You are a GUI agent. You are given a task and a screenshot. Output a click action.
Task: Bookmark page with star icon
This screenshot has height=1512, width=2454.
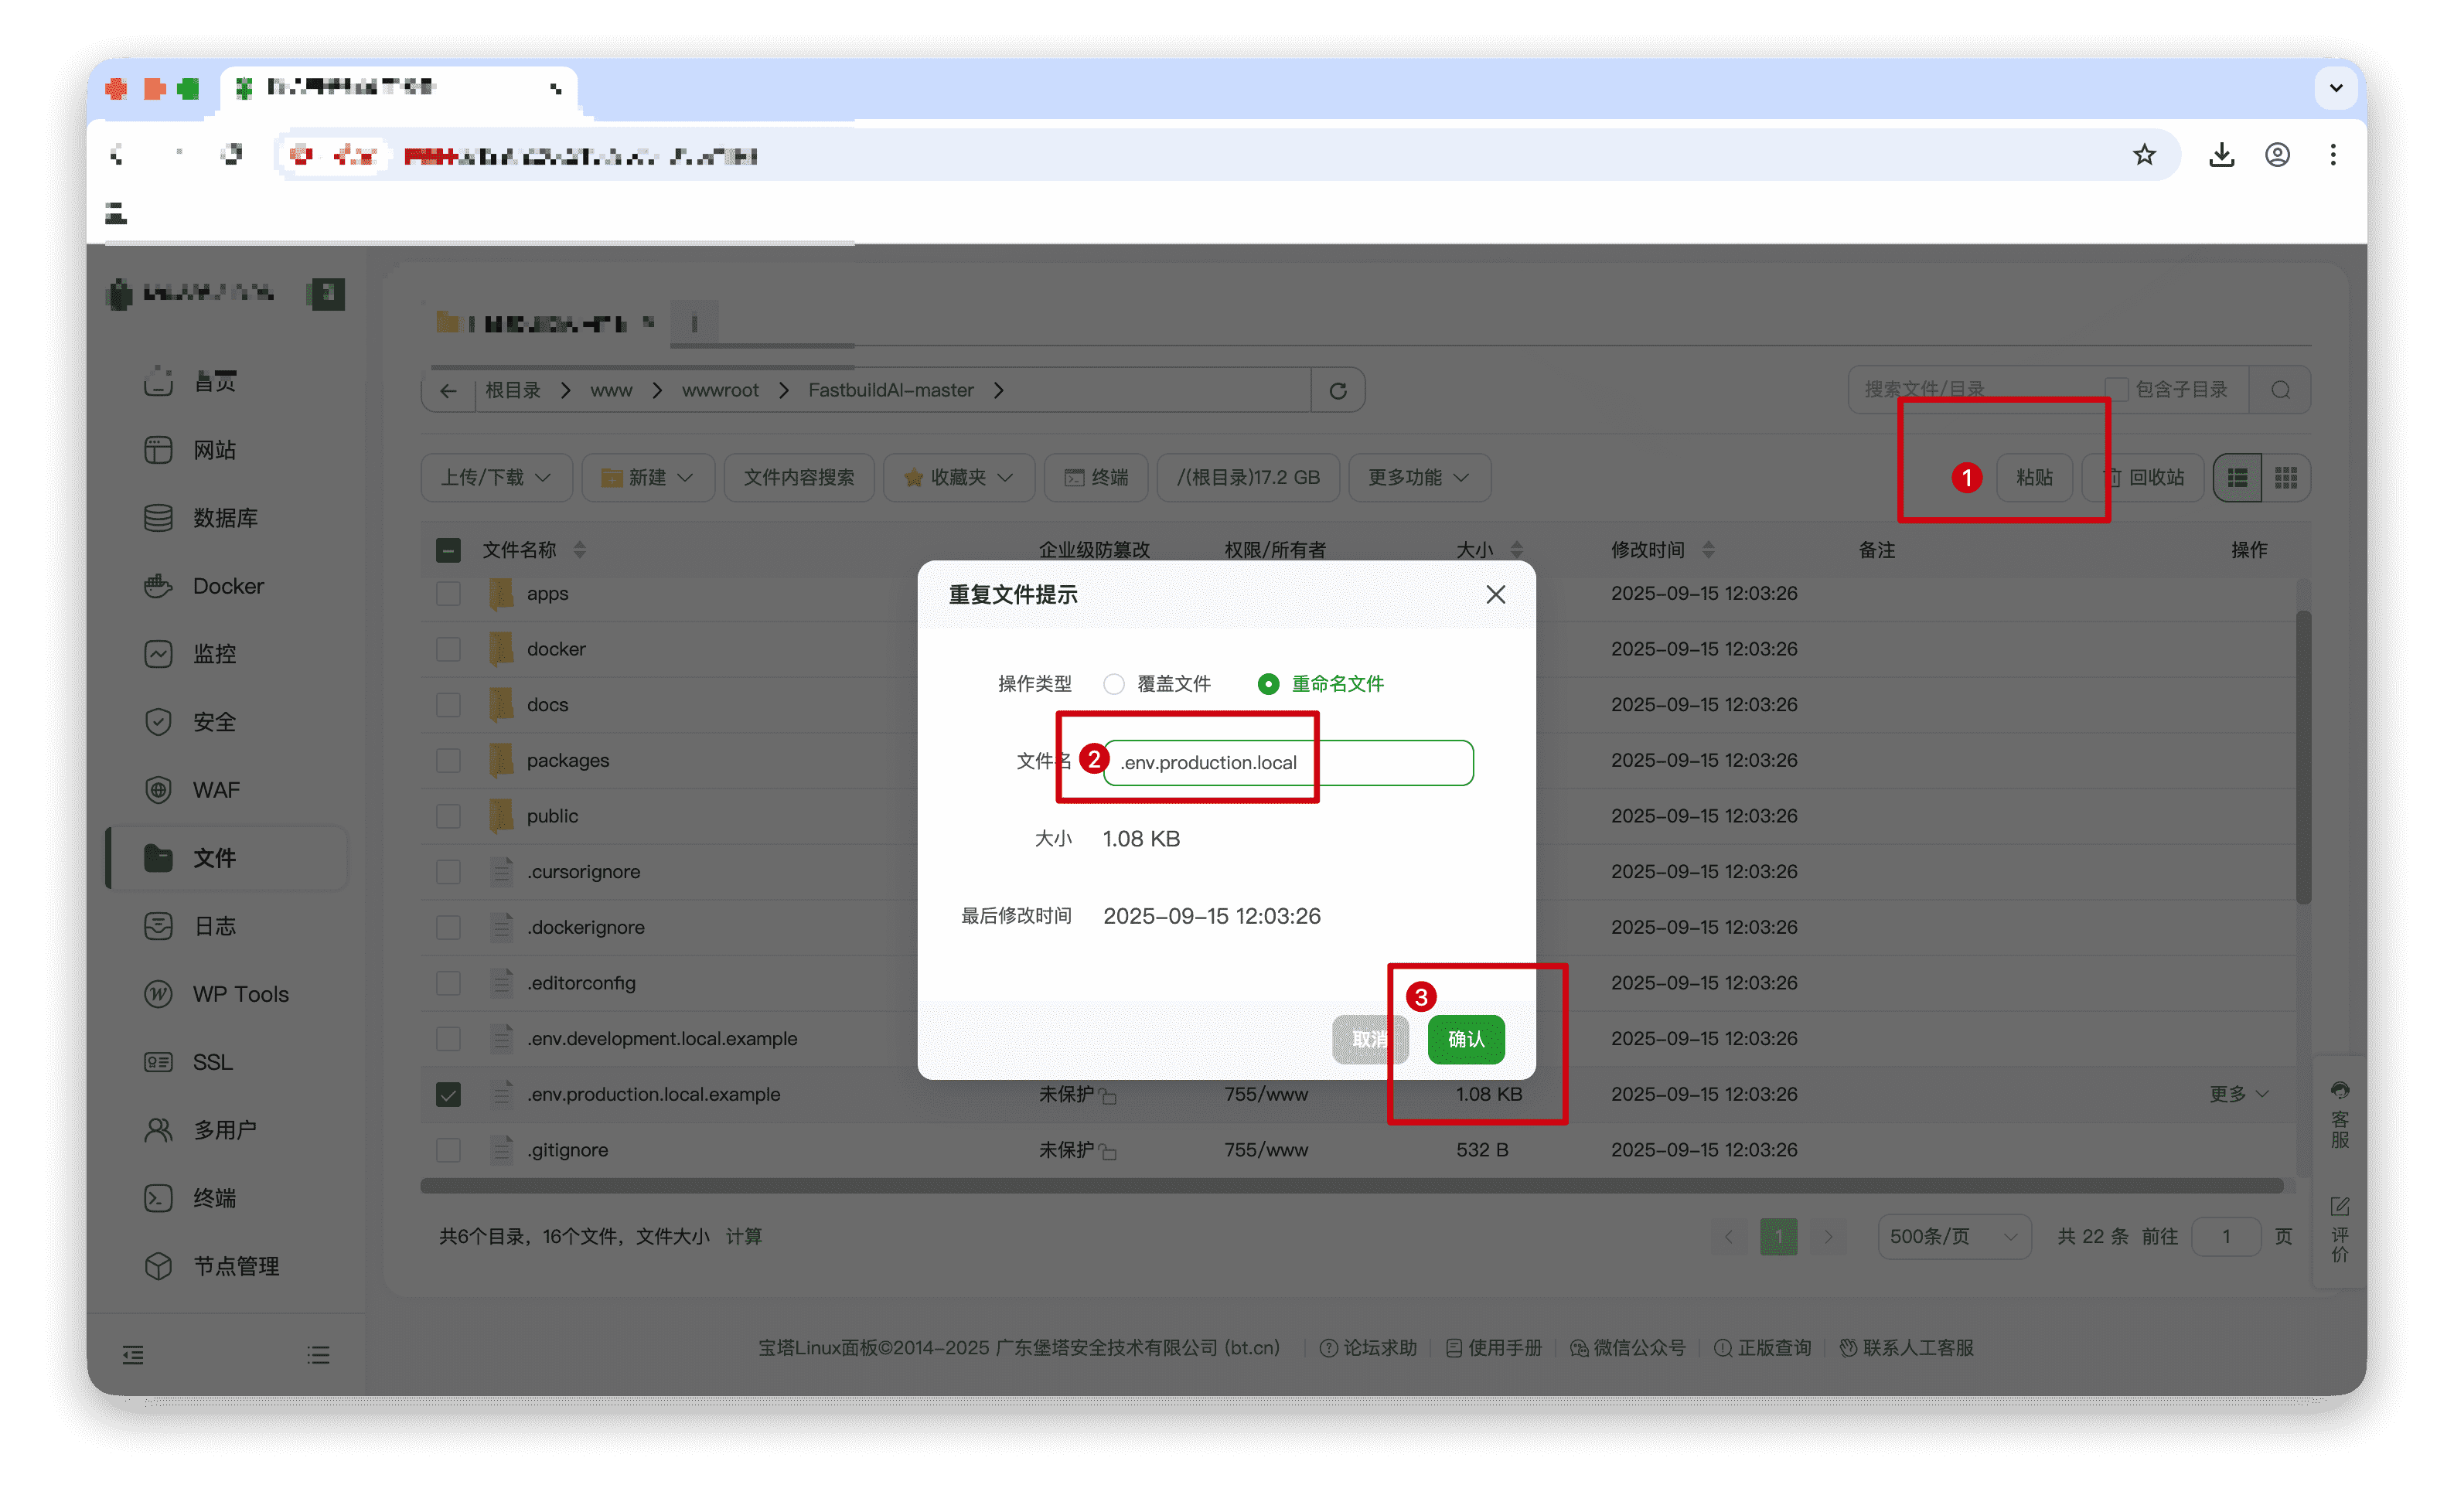coord(2144,155)
